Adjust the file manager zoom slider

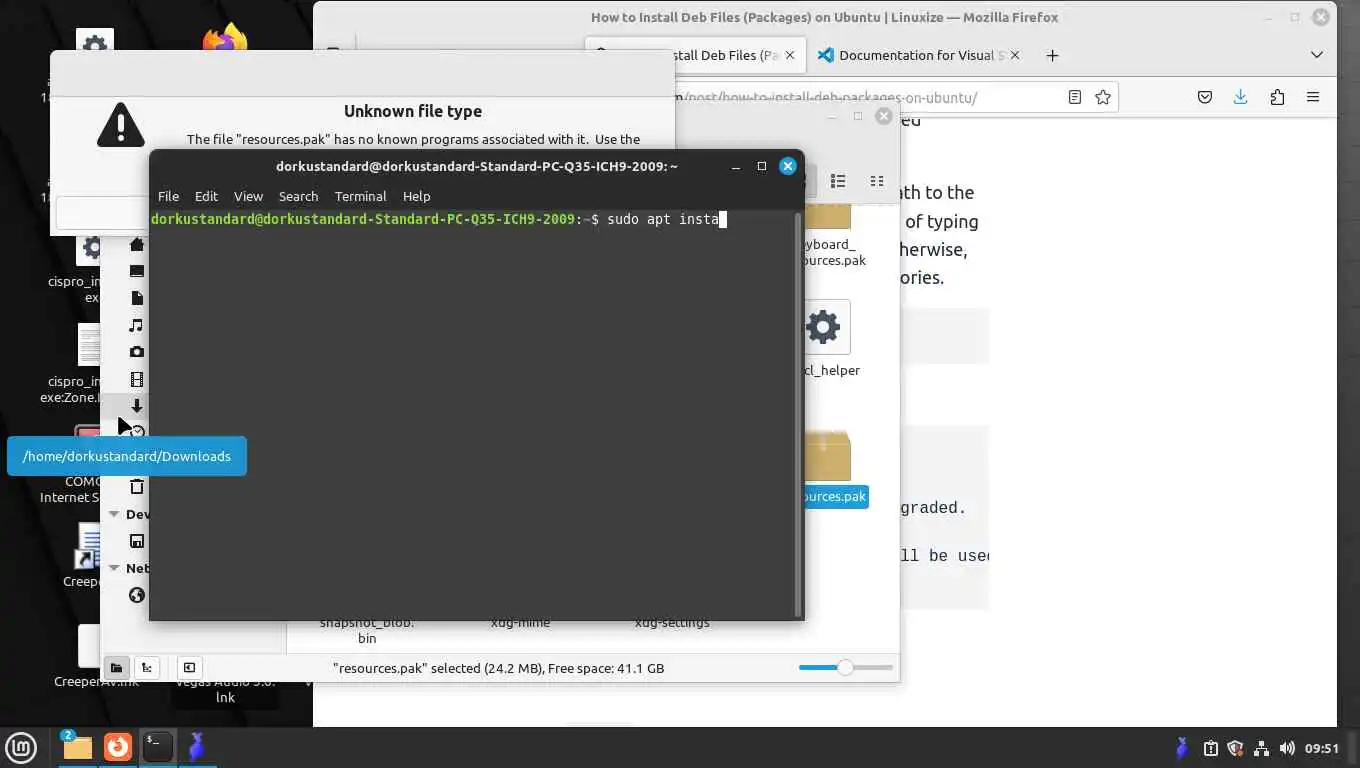(x=845, y=667)
